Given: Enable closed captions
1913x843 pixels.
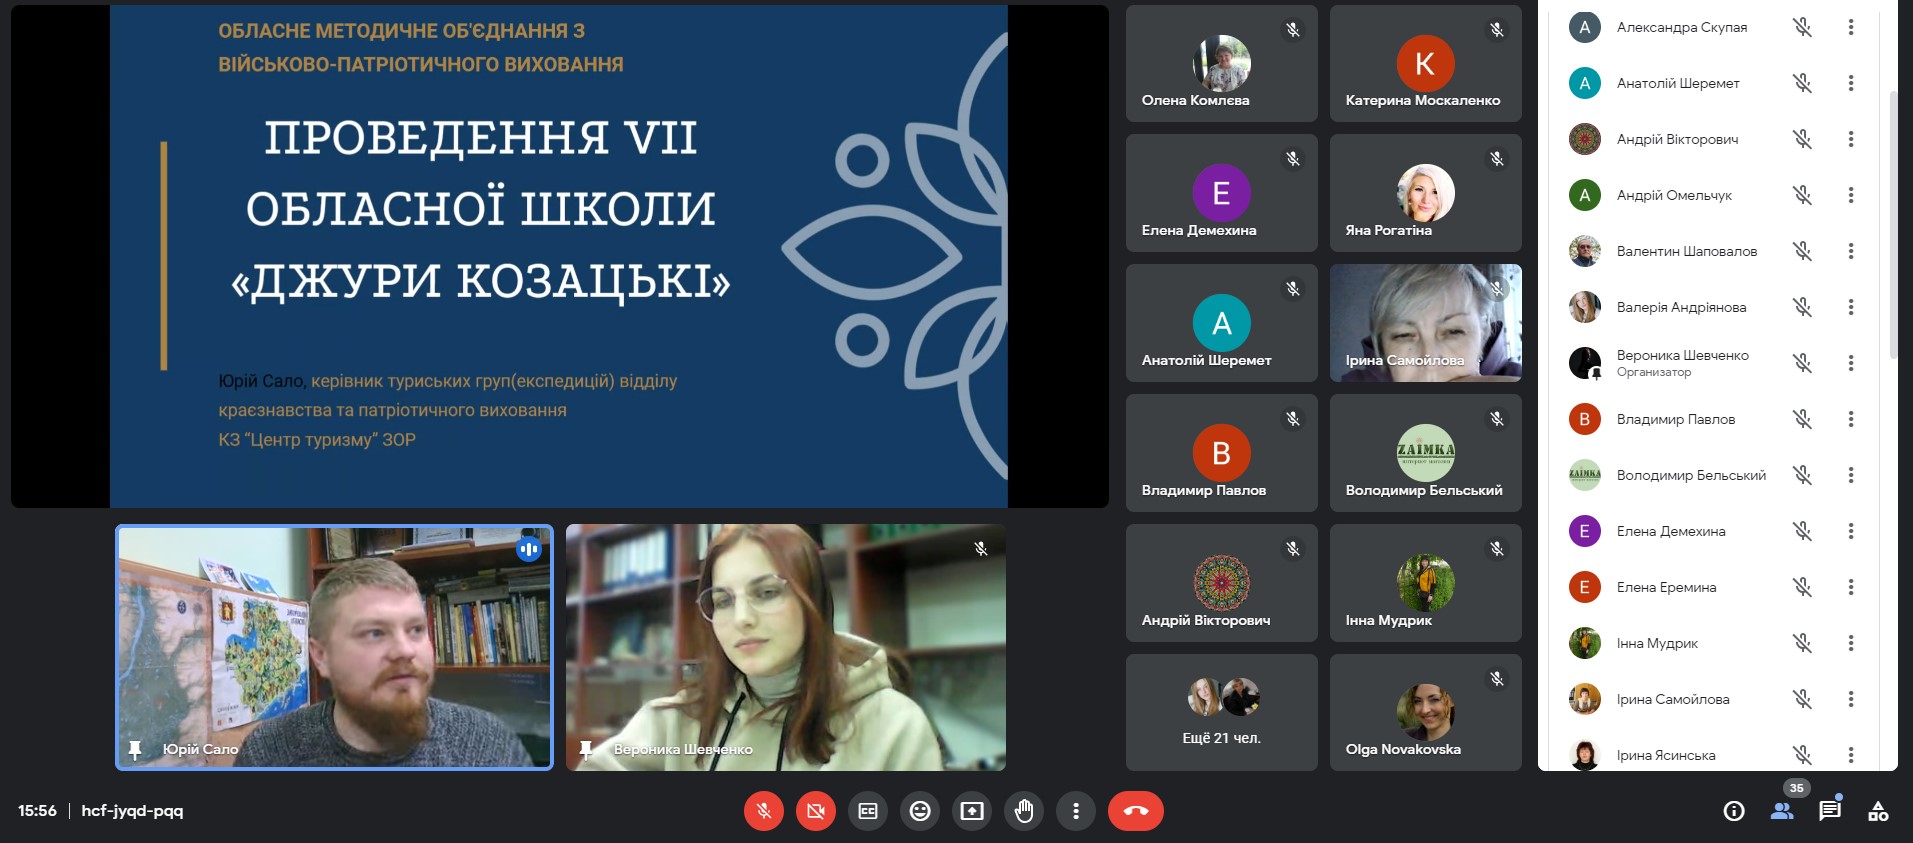Looking at the screenshot, I should pos(868,811).
